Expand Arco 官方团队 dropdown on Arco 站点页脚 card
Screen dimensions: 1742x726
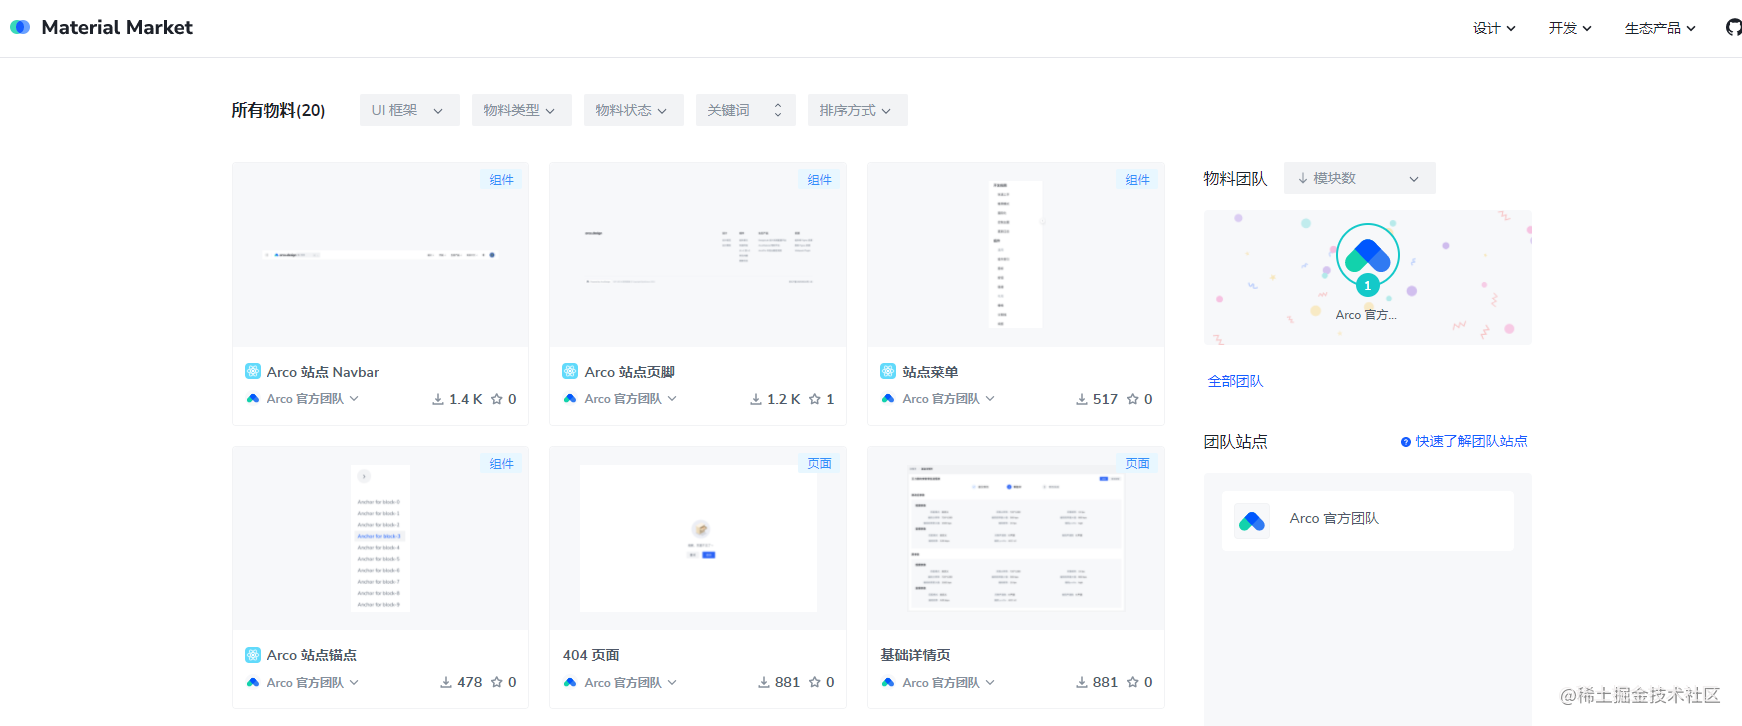click(x=630, y=399)
